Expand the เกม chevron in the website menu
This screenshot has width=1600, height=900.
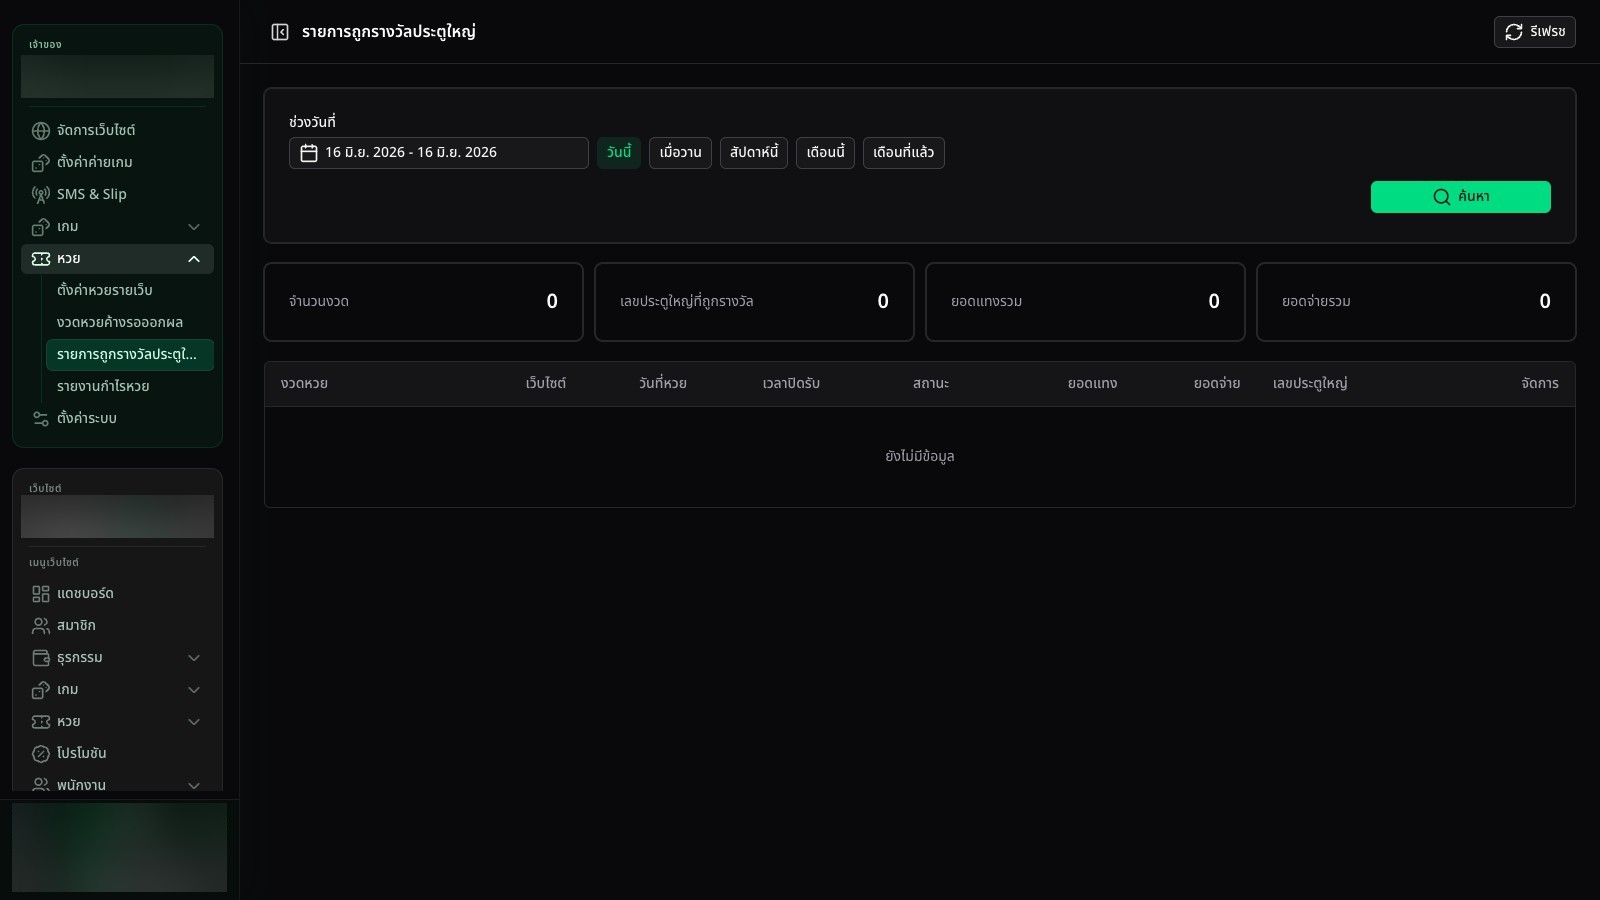pos(194,690)
